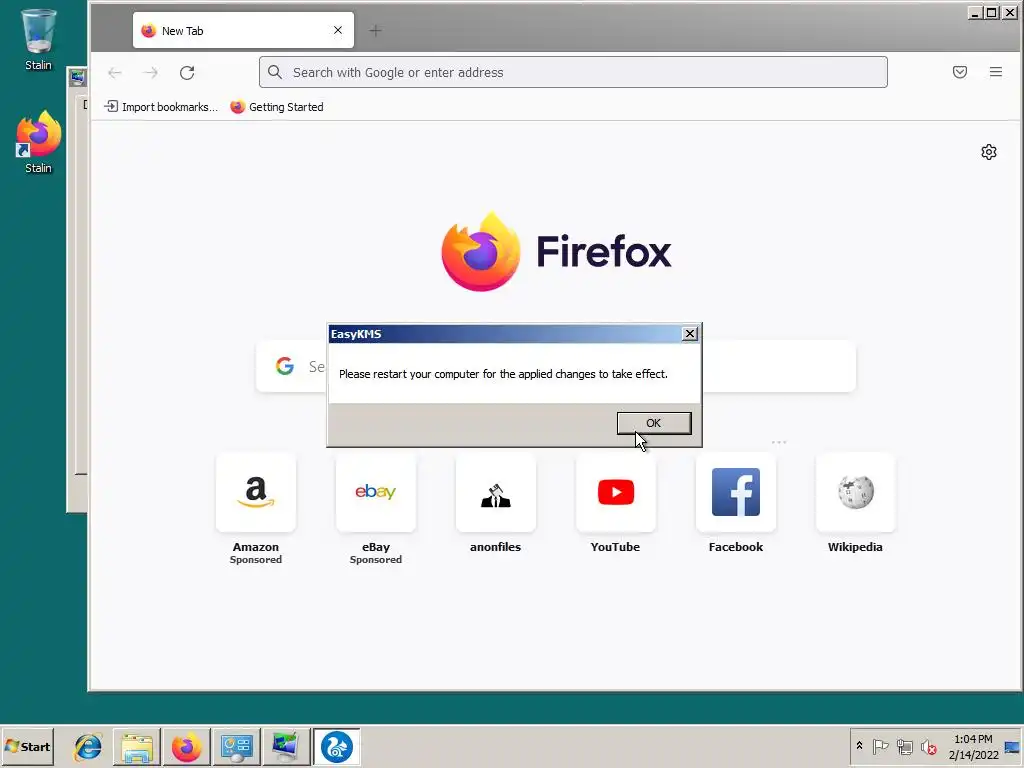1024x768 pixels.
Task: Open options dots above Wikipedia tile
Action: (779, 442)
